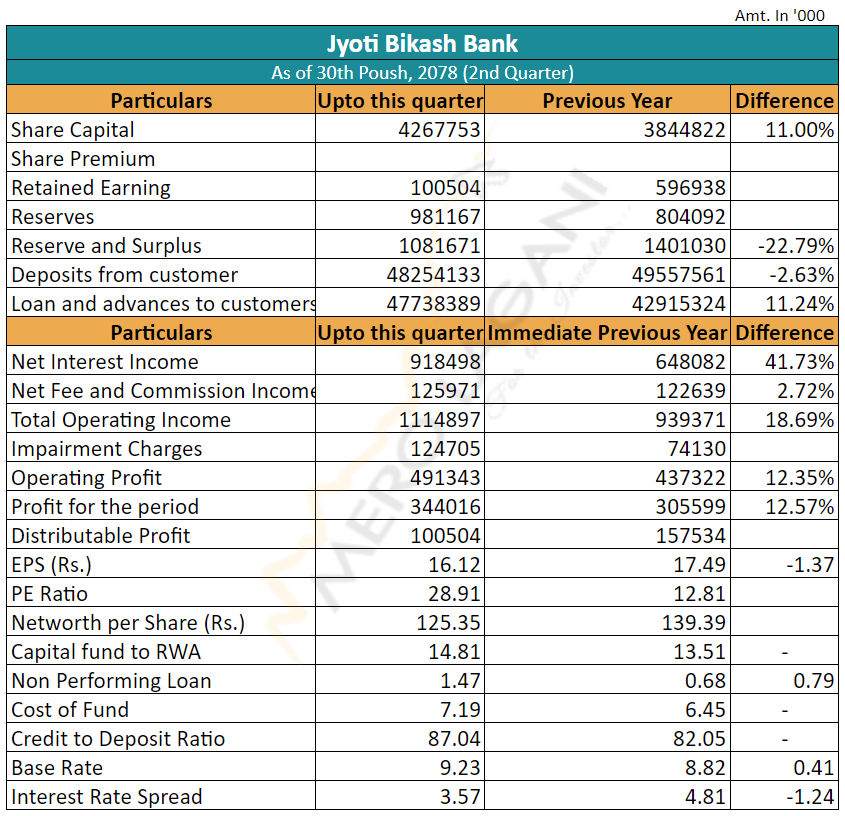
Task: Select 'Networth per Share (Rs.)' label
Action: (128, 624)
